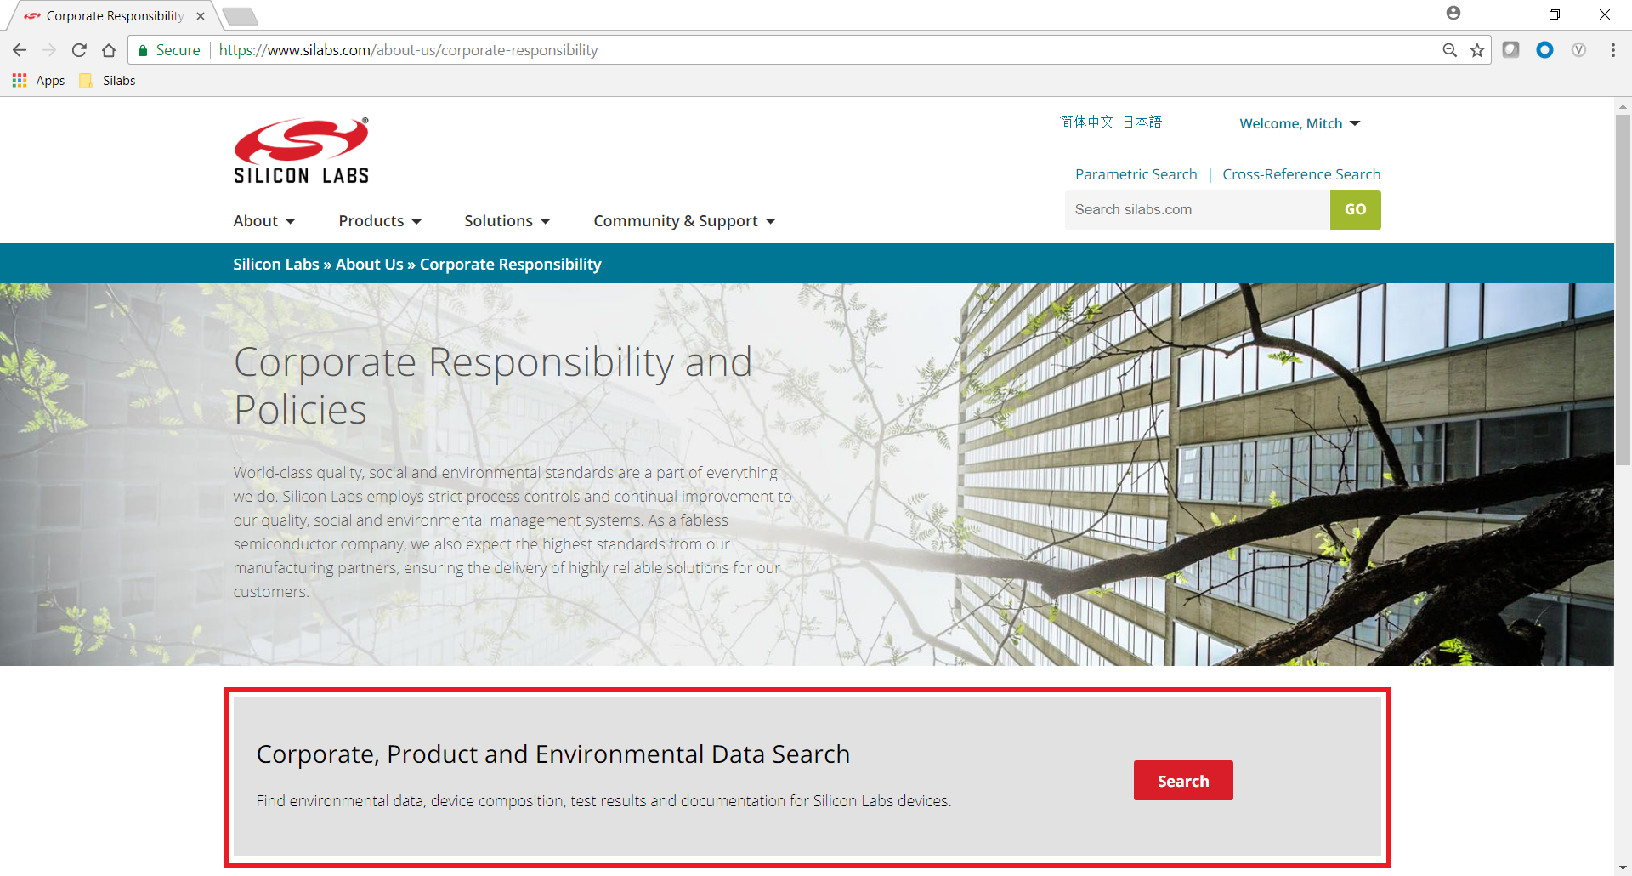
Task: Click the gray V extension icon
Action: [1579, 50]
